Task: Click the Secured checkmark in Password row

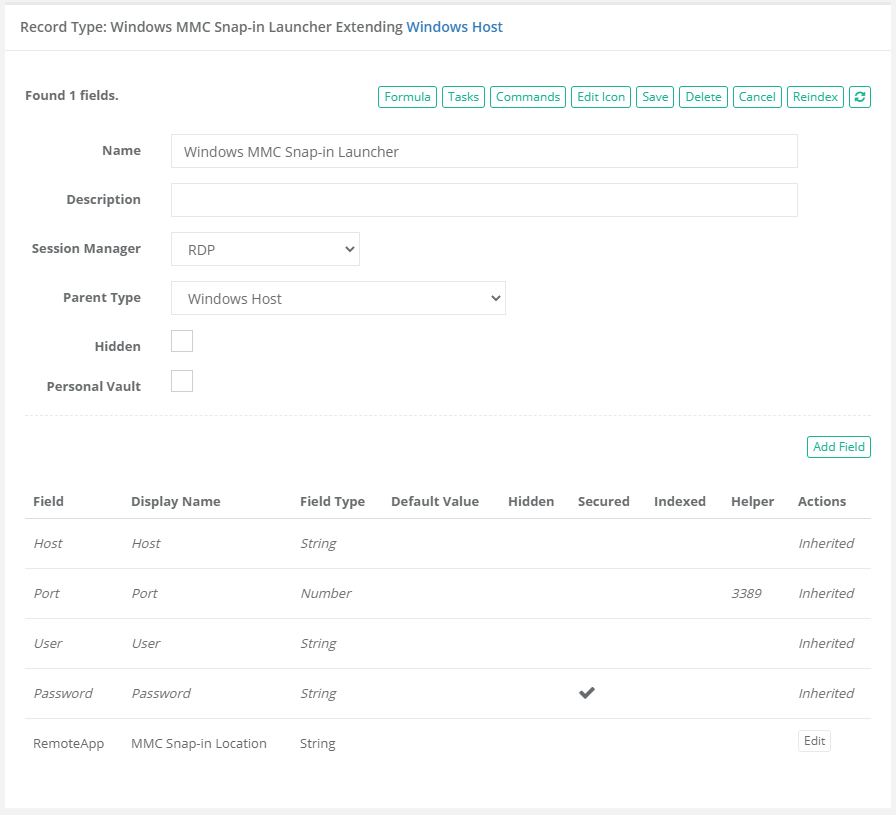Action: coord(587,693)
